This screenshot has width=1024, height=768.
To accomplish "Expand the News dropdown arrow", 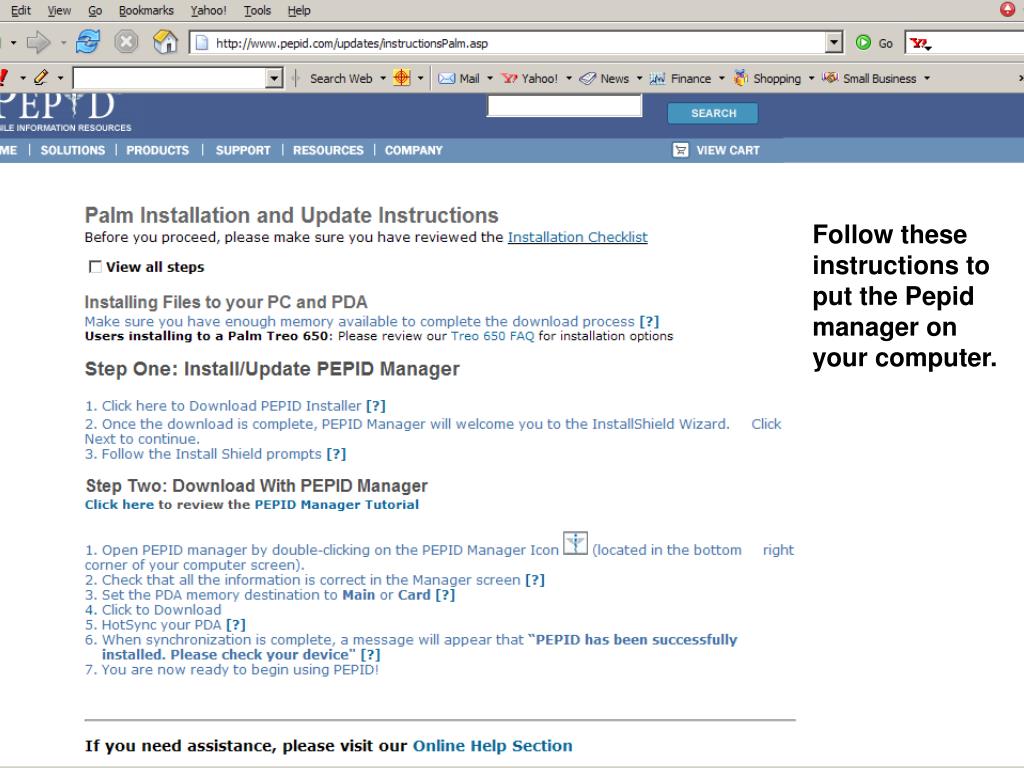I will point(639,78).
